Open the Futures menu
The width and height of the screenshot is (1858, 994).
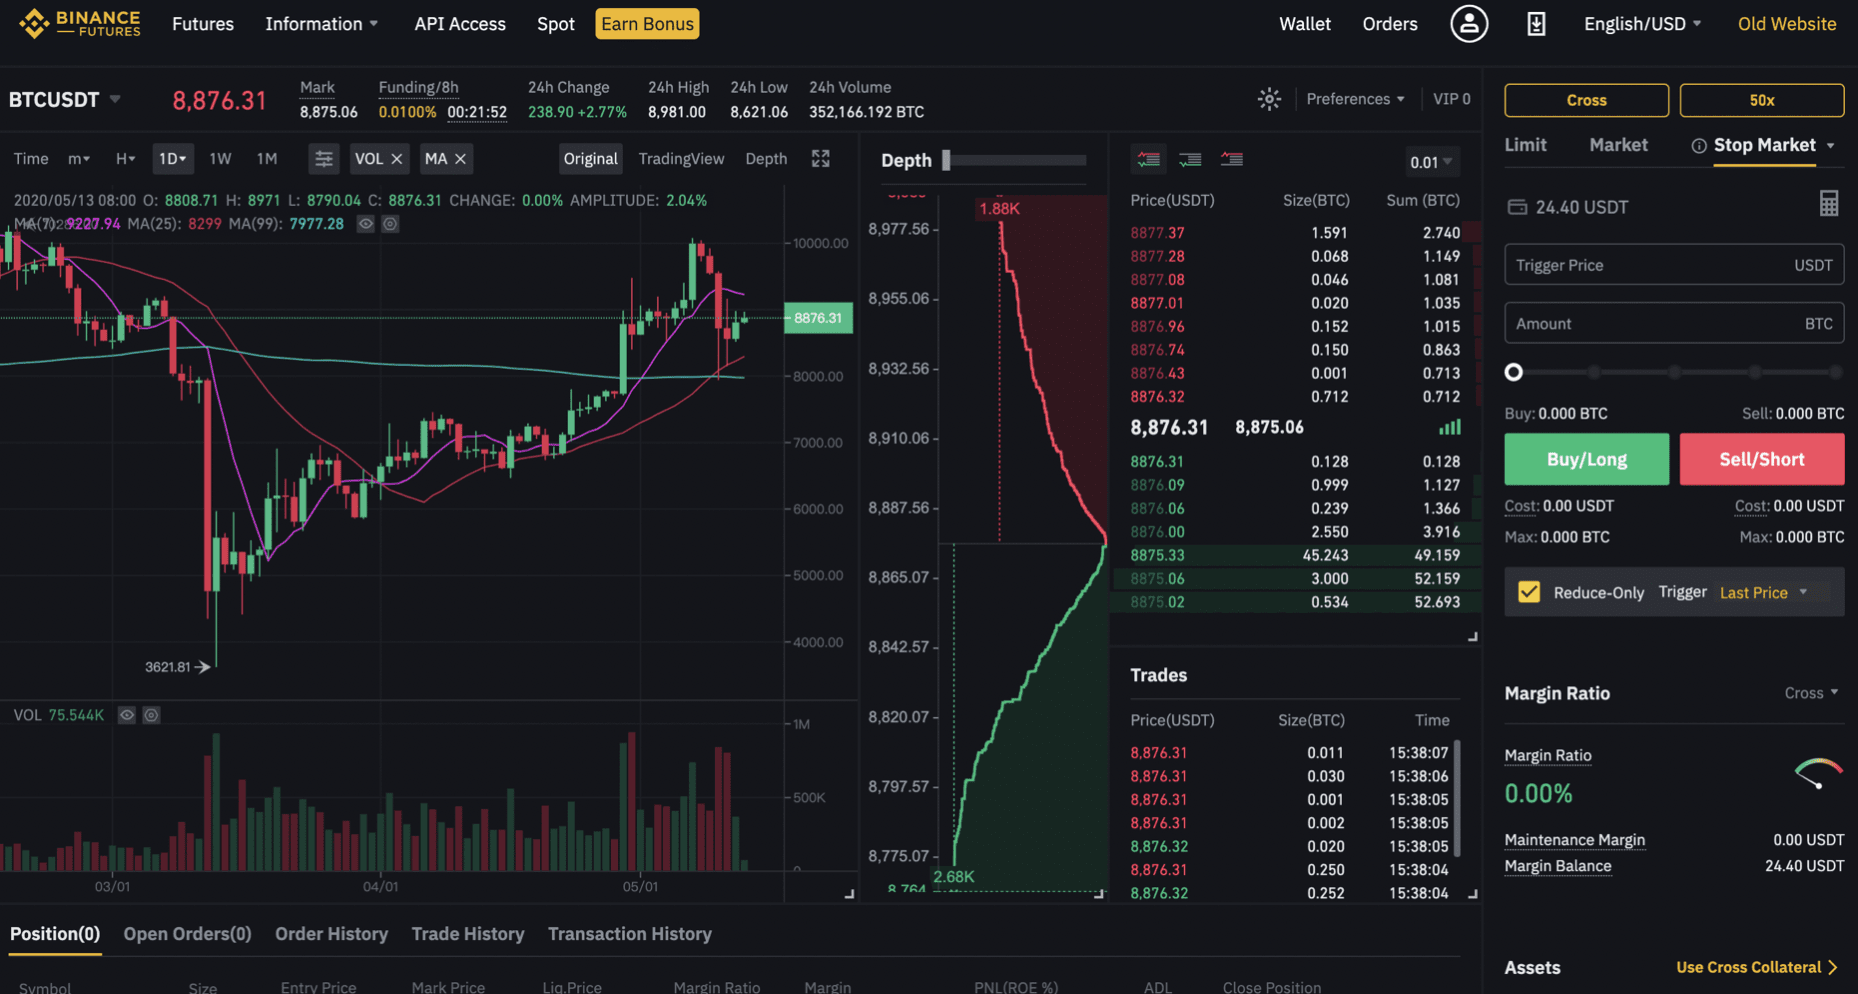coord(203,23)
